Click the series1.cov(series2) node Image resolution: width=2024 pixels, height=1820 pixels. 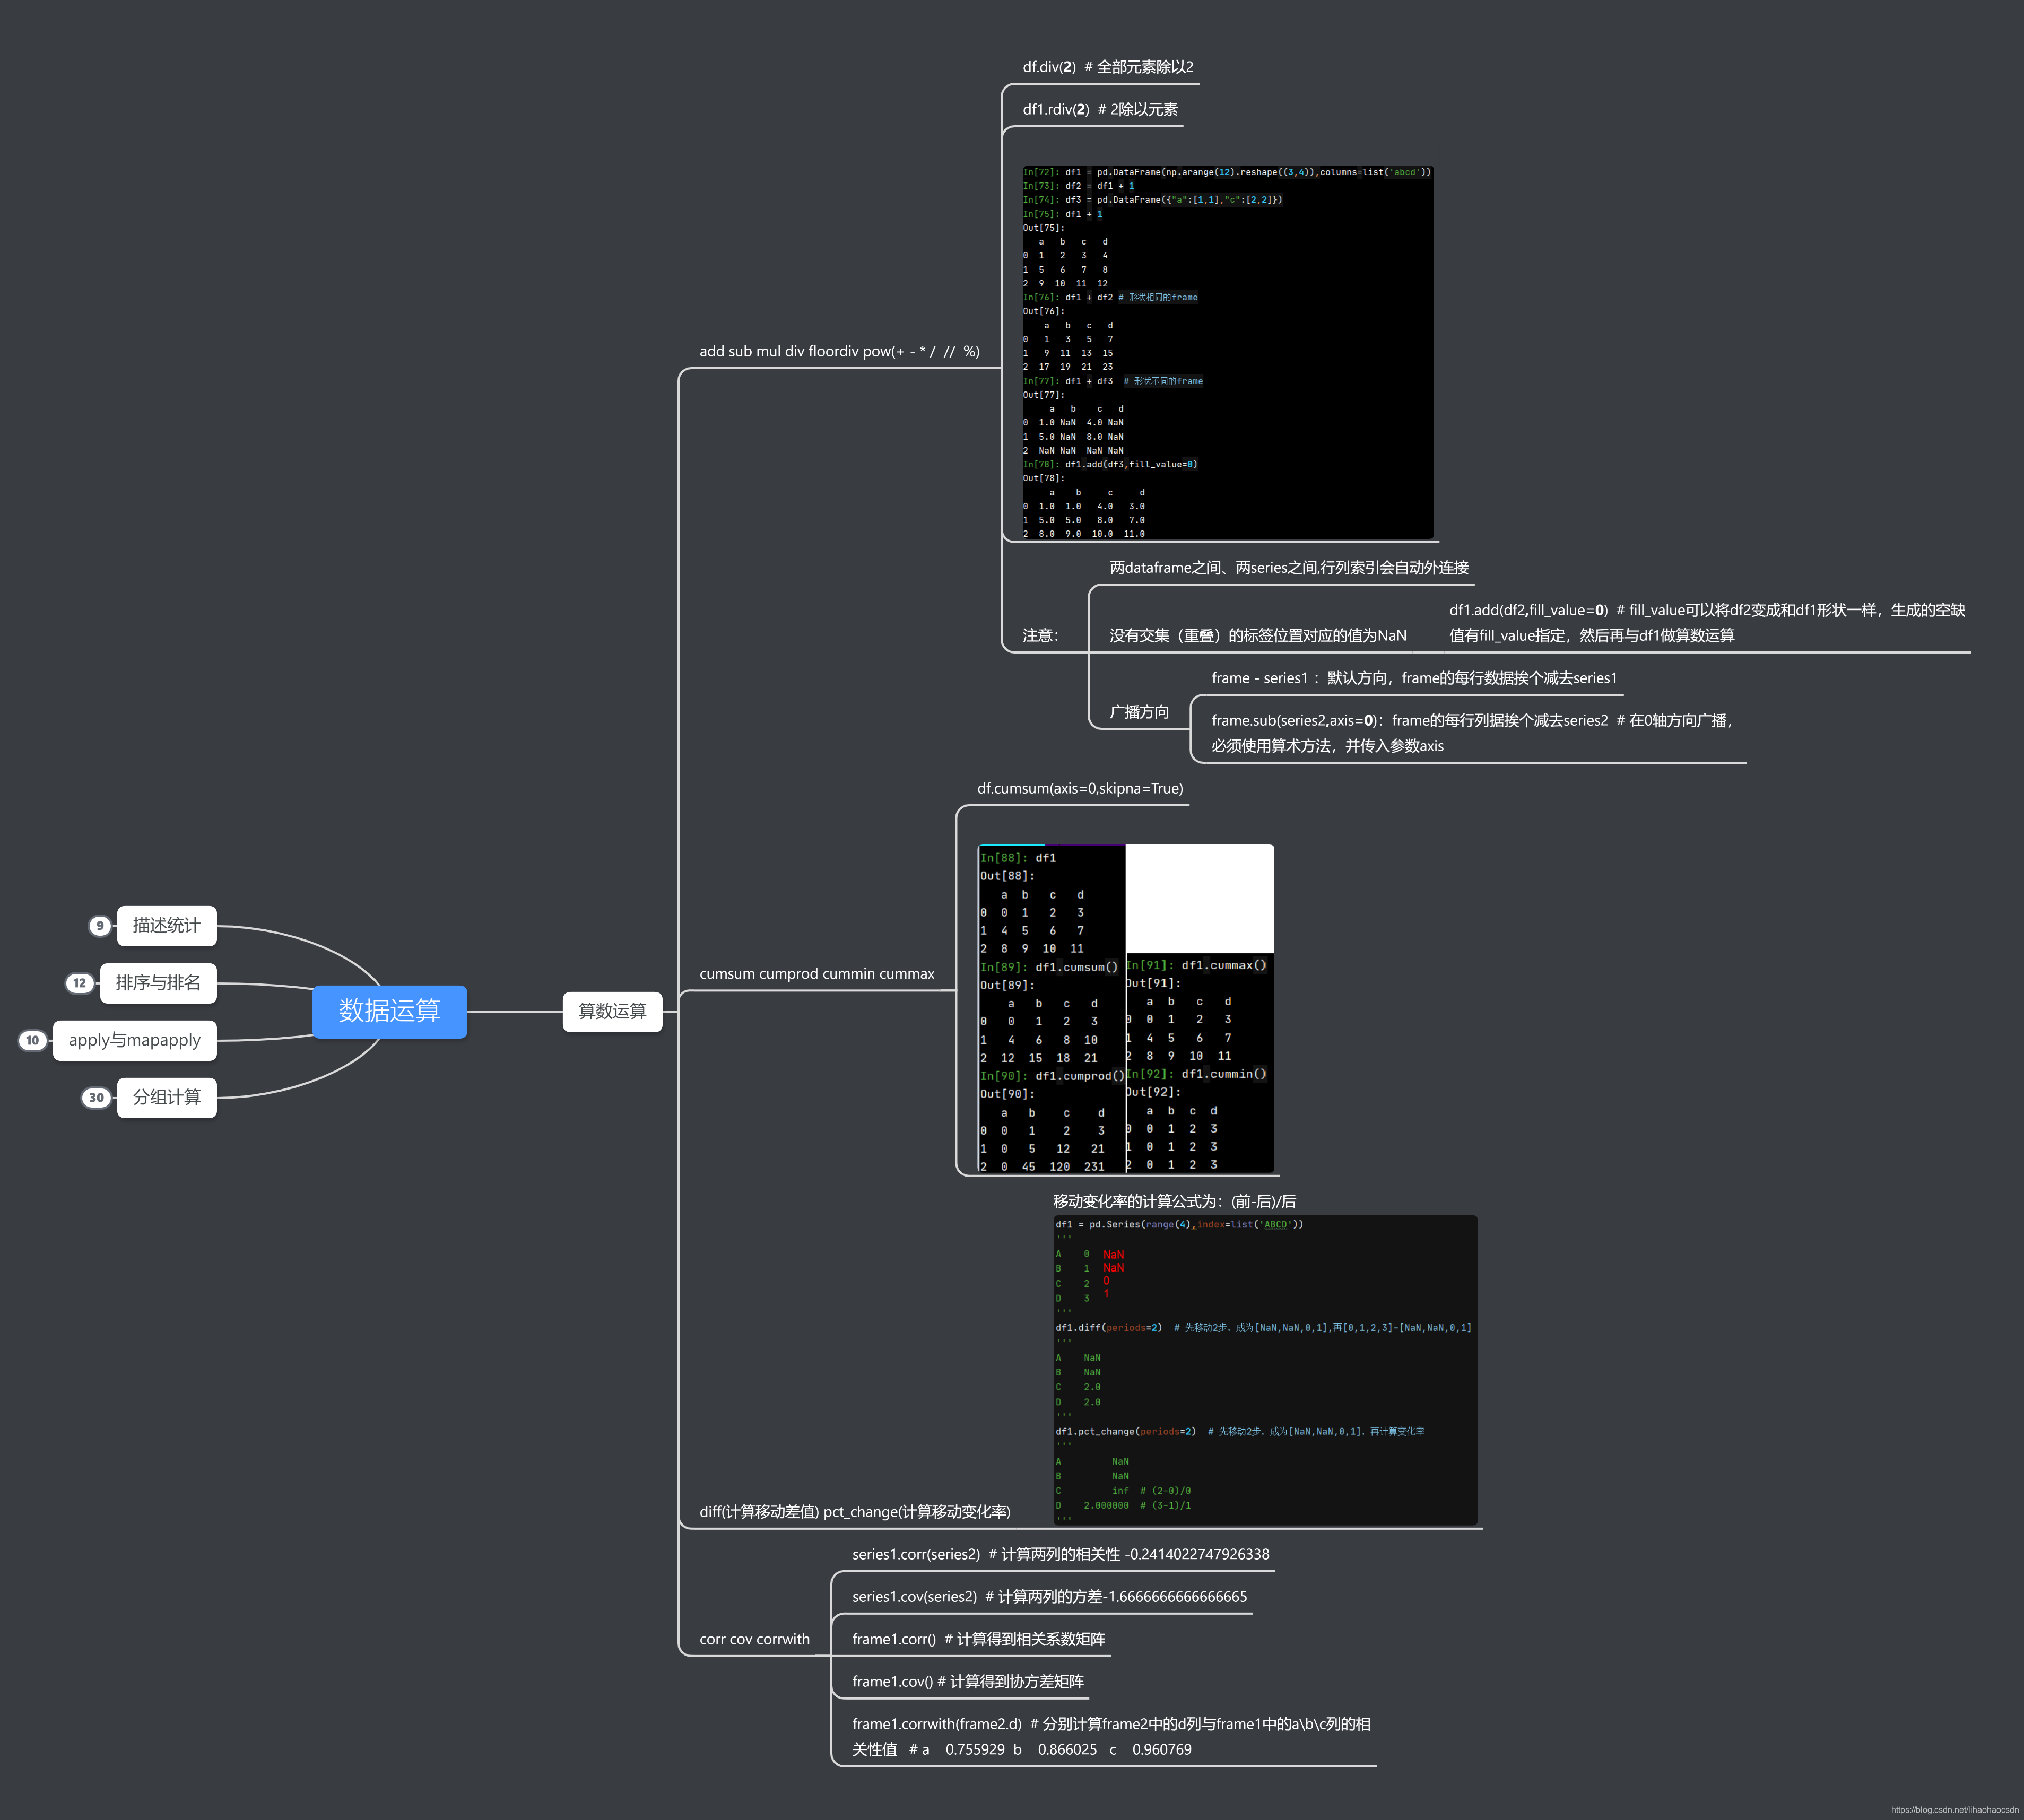[1049, 1596]
